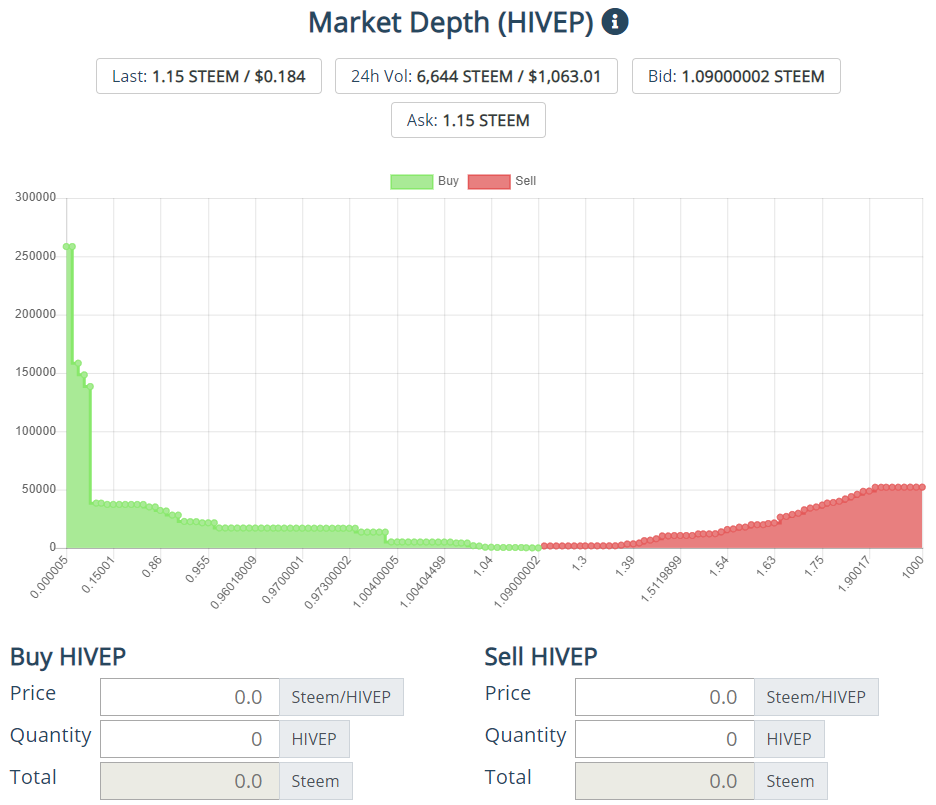The width and height of the screenshot is (936, 805).
Task: Click the Sell HIVEP Total field
Action: tap(665, 781)
